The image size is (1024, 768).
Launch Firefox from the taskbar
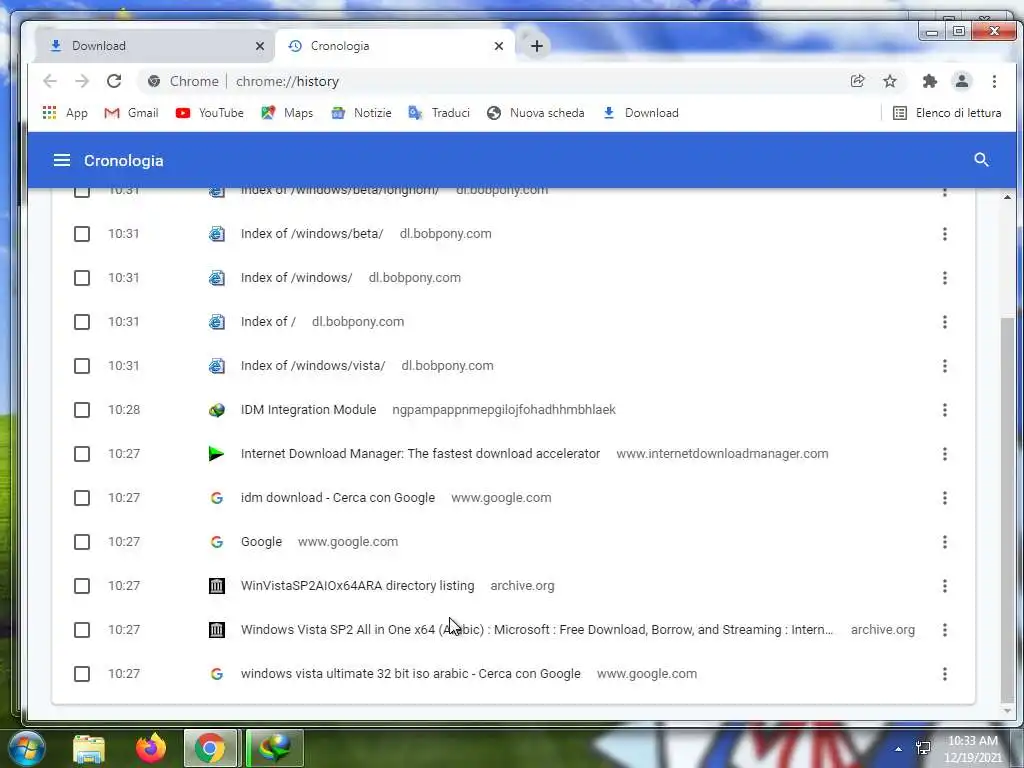coord(151,748)
